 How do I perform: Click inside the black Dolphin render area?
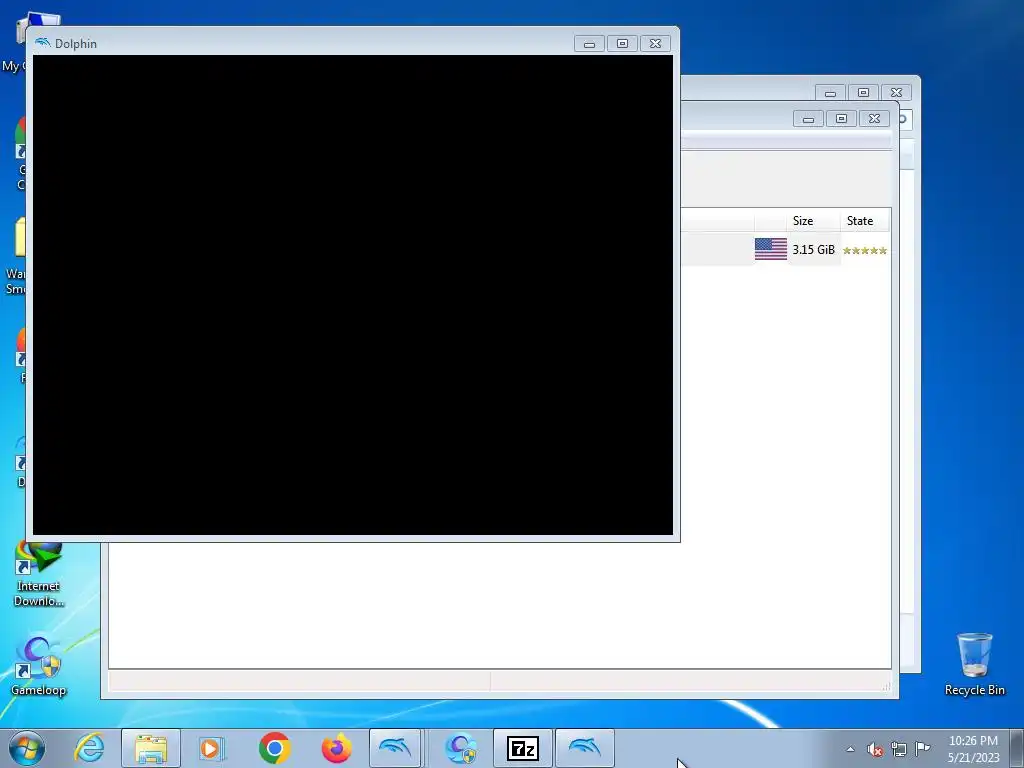point(353,295)
